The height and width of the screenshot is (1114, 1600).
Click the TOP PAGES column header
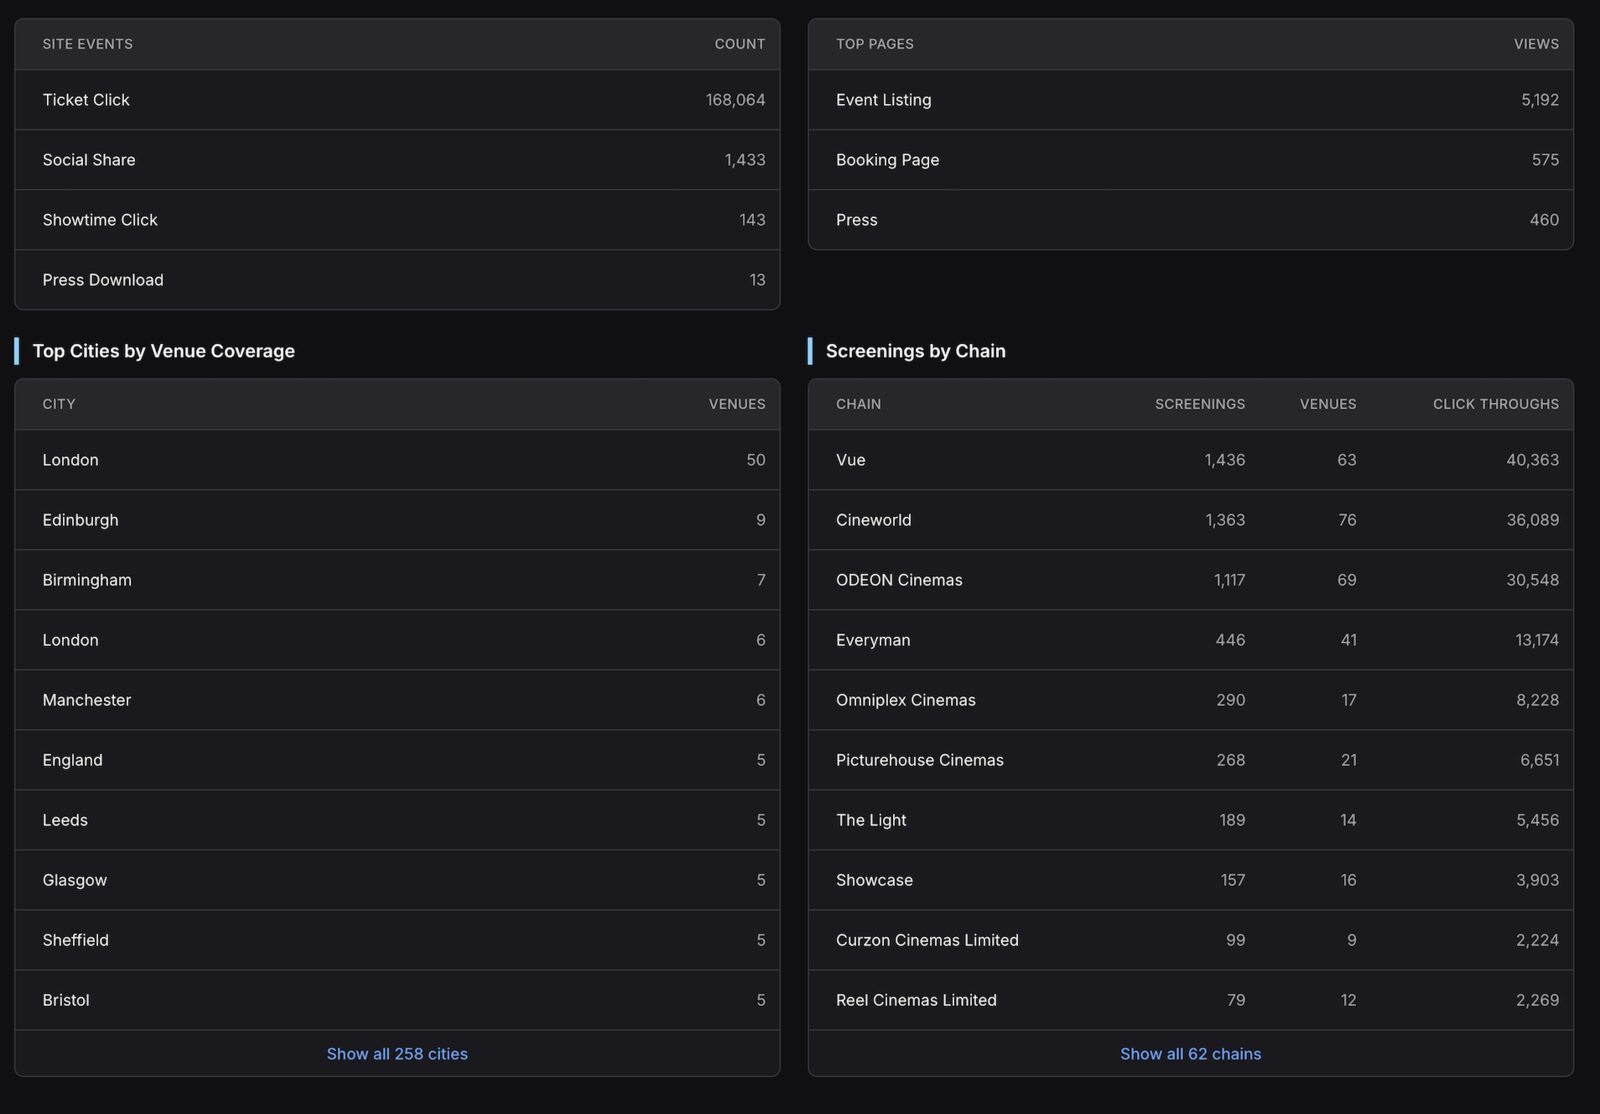pos(875,44)
